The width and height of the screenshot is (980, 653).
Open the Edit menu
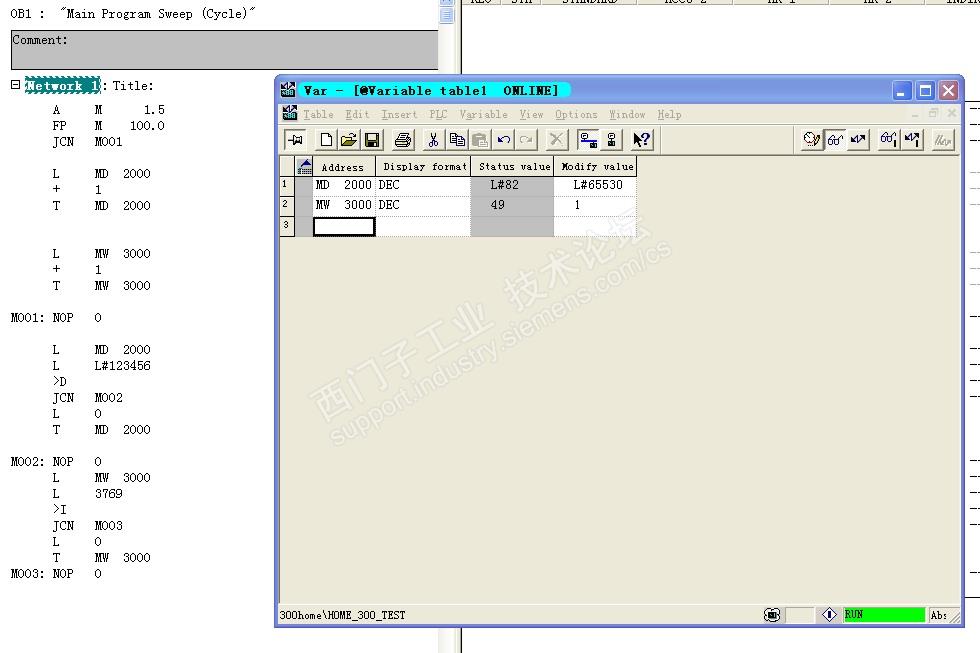pyautogui.click(x=357, y=114)
